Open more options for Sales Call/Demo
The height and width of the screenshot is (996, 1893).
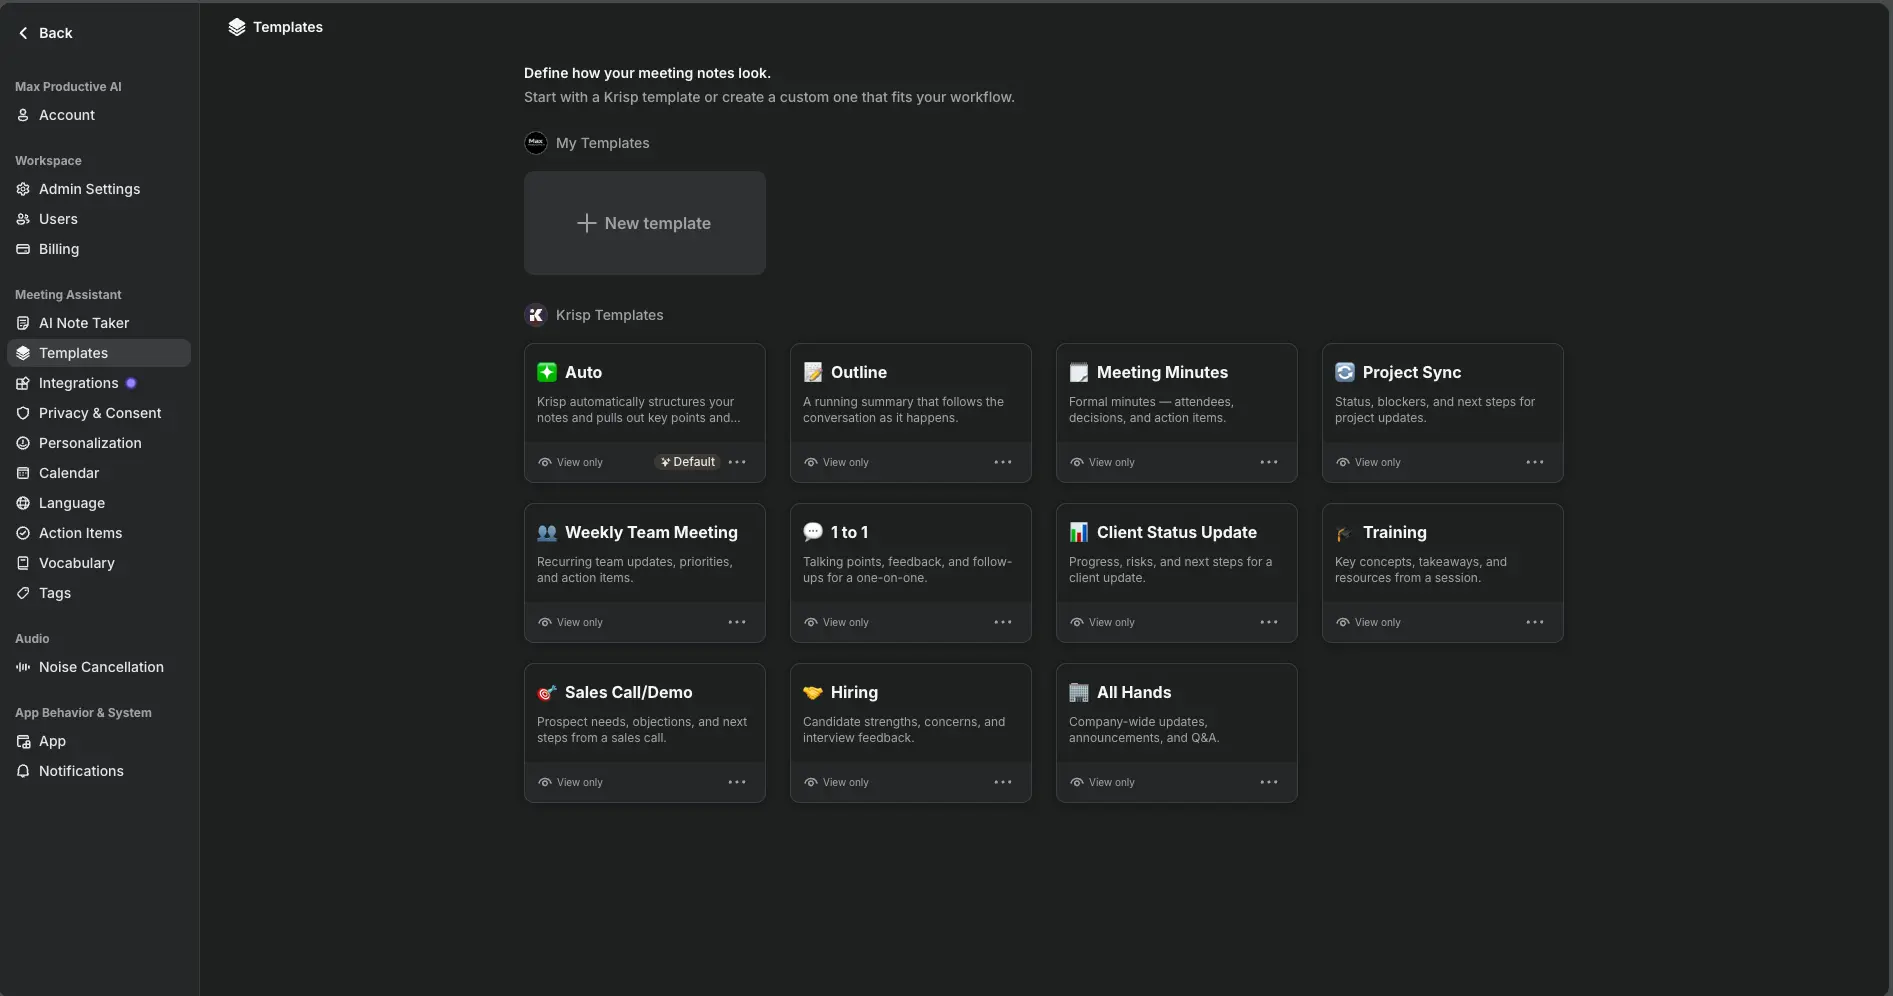click(x=737, y=782)
